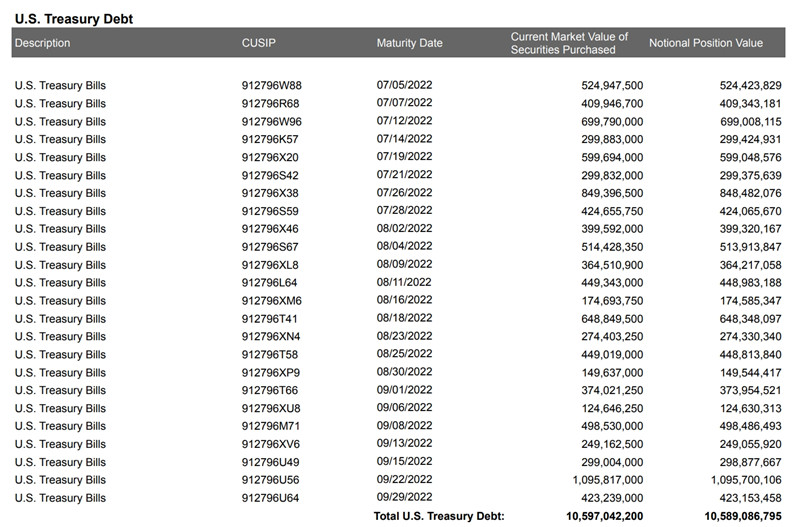Click maturity date 09/22/2022
The height and width of the screenshot is (527, 800).
pyautogui.click(x=404, y=479)
